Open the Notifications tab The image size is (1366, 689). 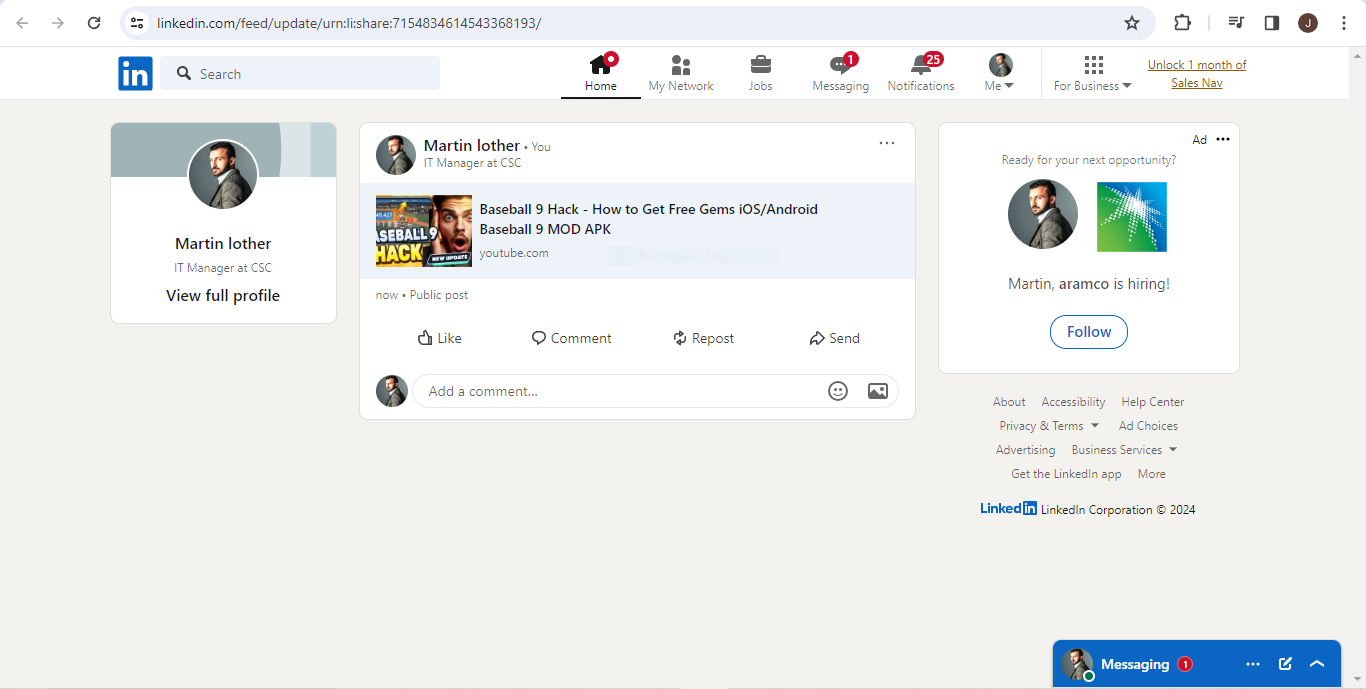point(921,73)
